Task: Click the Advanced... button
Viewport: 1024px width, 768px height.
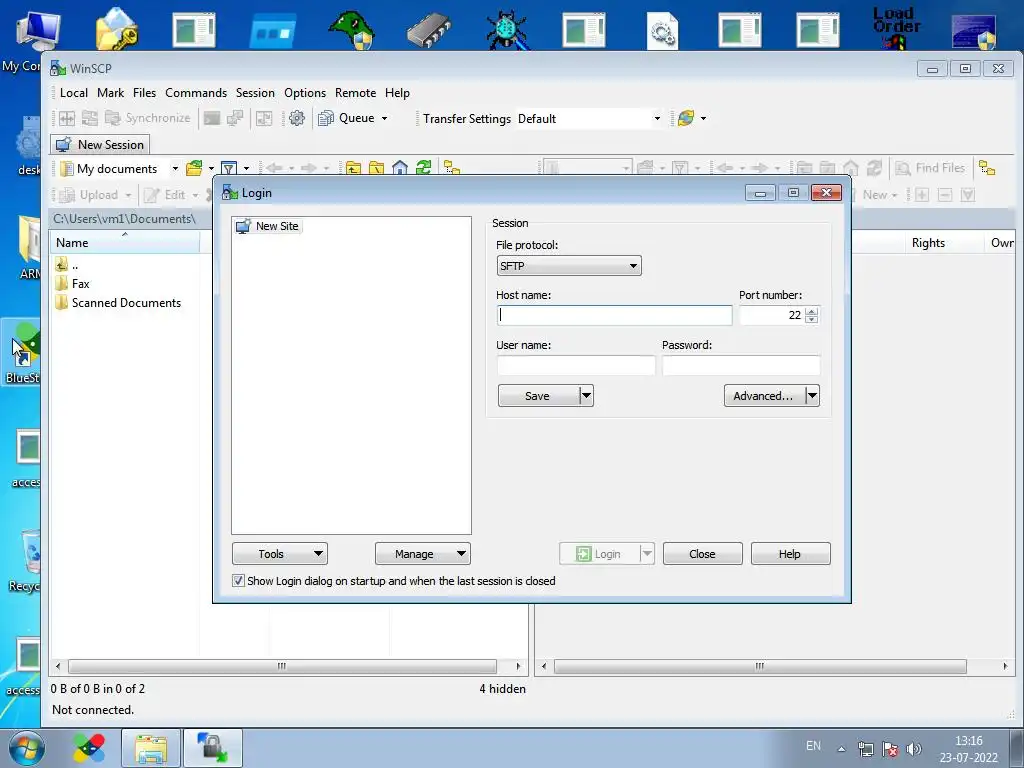Action: (x=764, y=396)
